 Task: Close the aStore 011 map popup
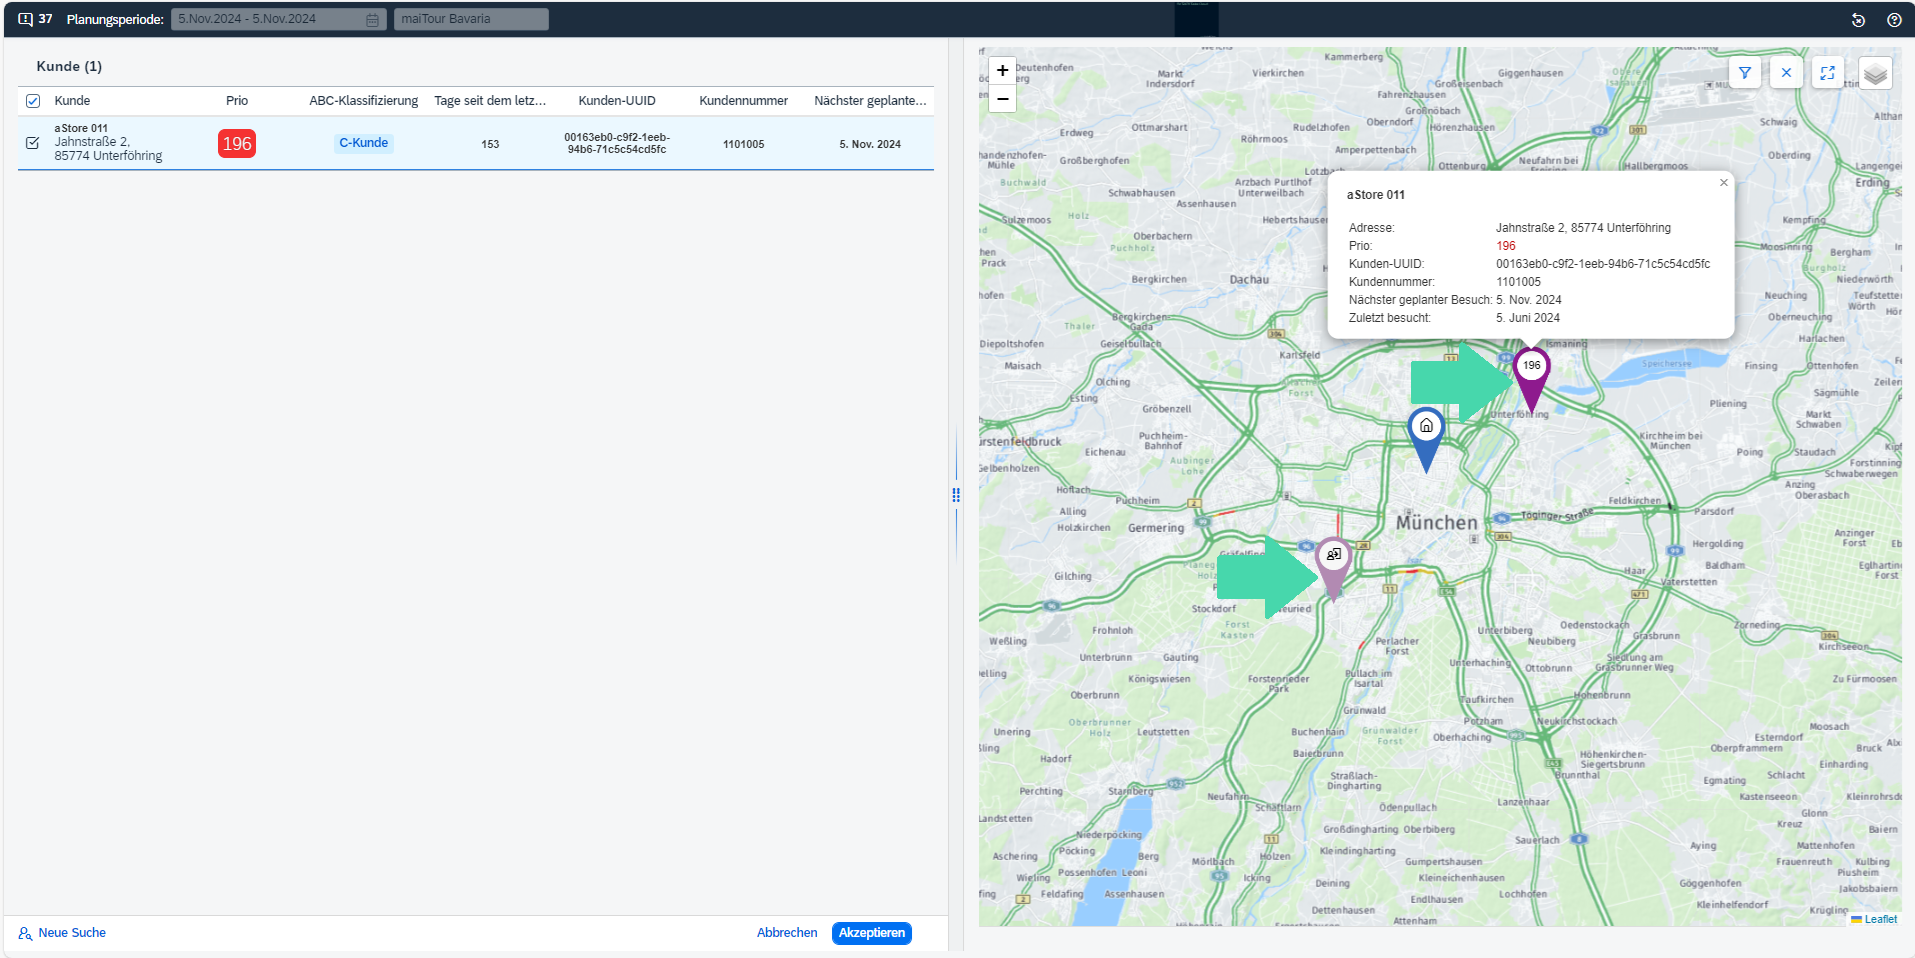pos(1724,183)
